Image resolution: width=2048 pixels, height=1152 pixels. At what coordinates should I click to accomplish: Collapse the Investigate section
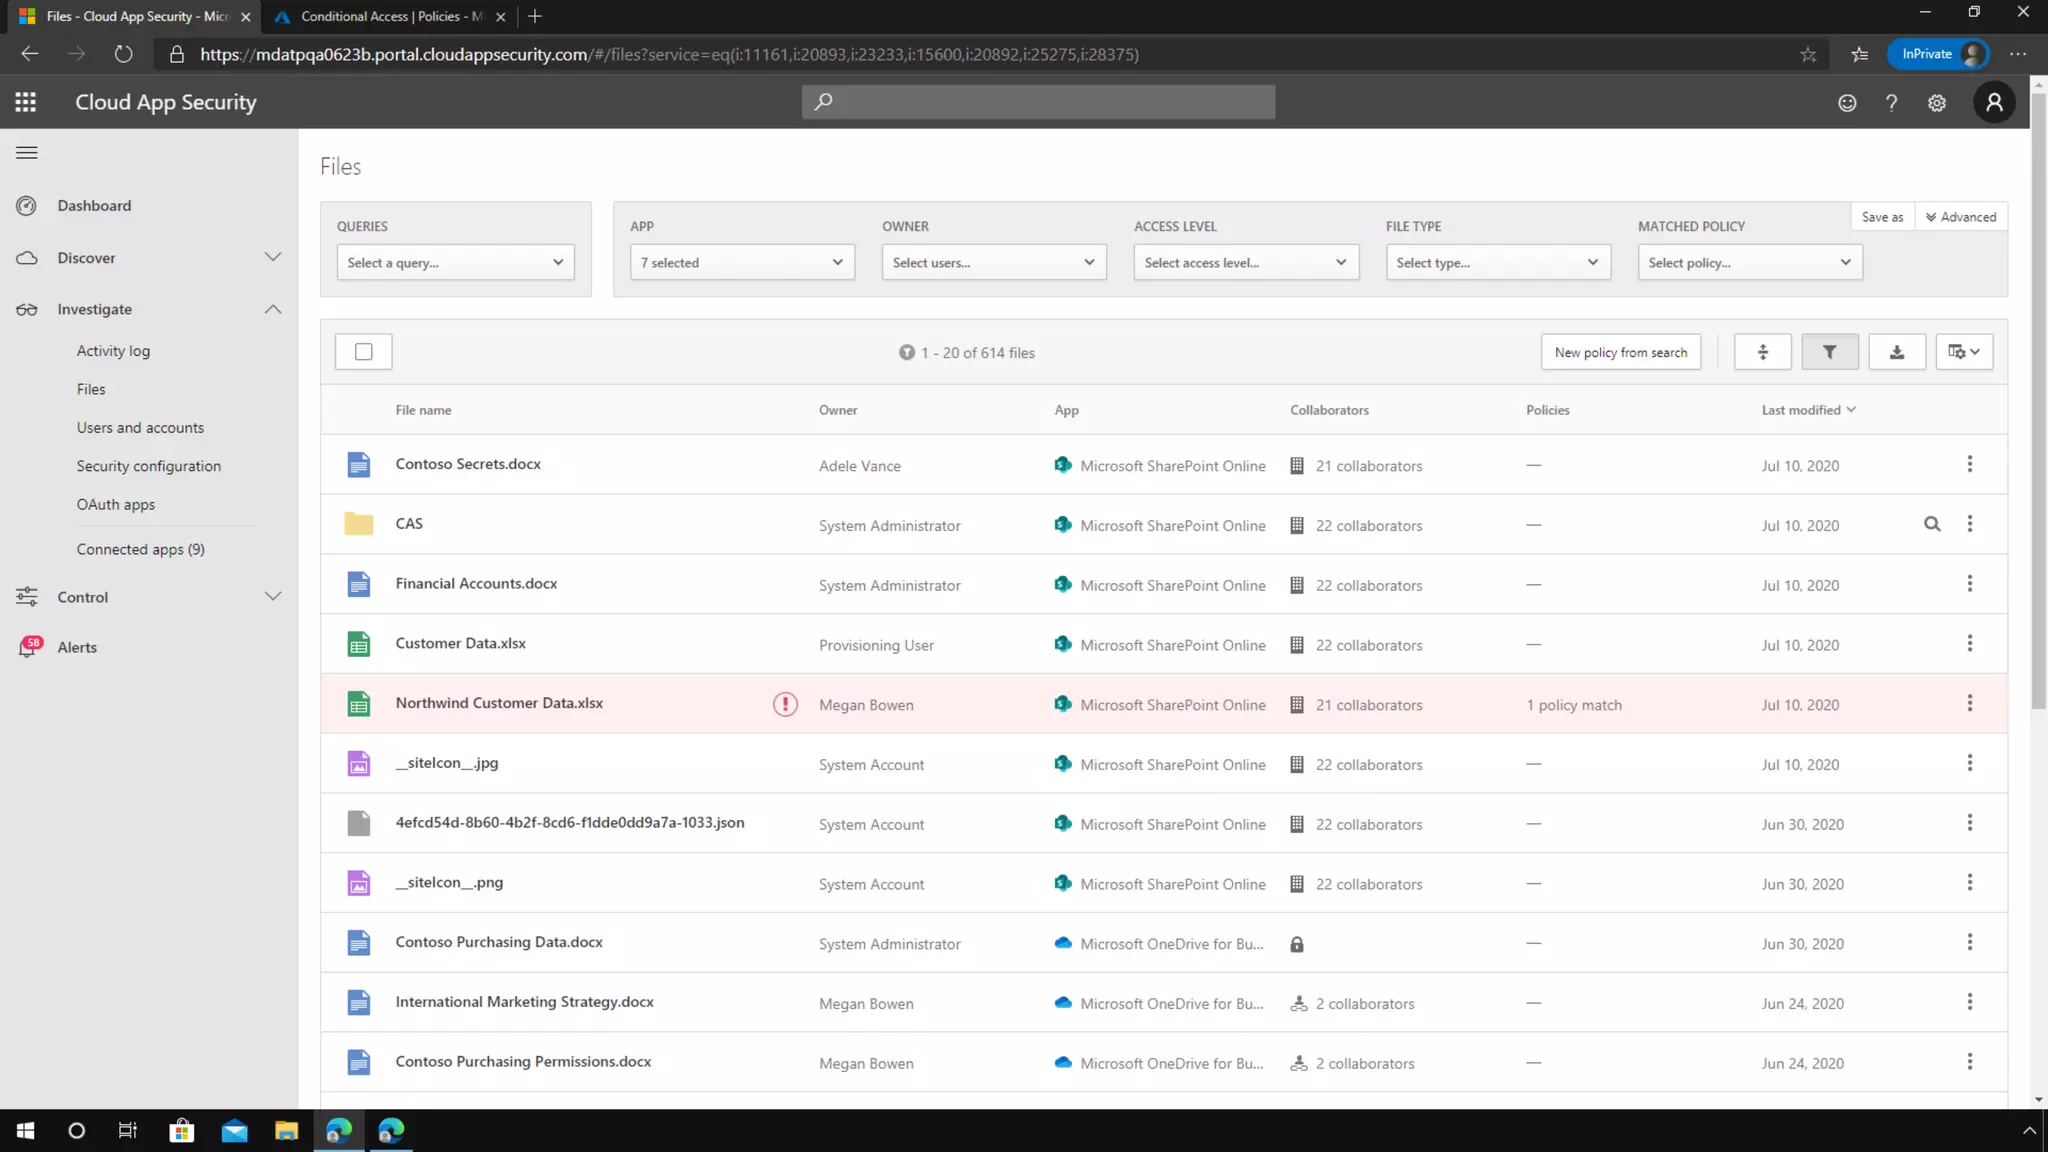pyautogui.click(x=273, y=309)
